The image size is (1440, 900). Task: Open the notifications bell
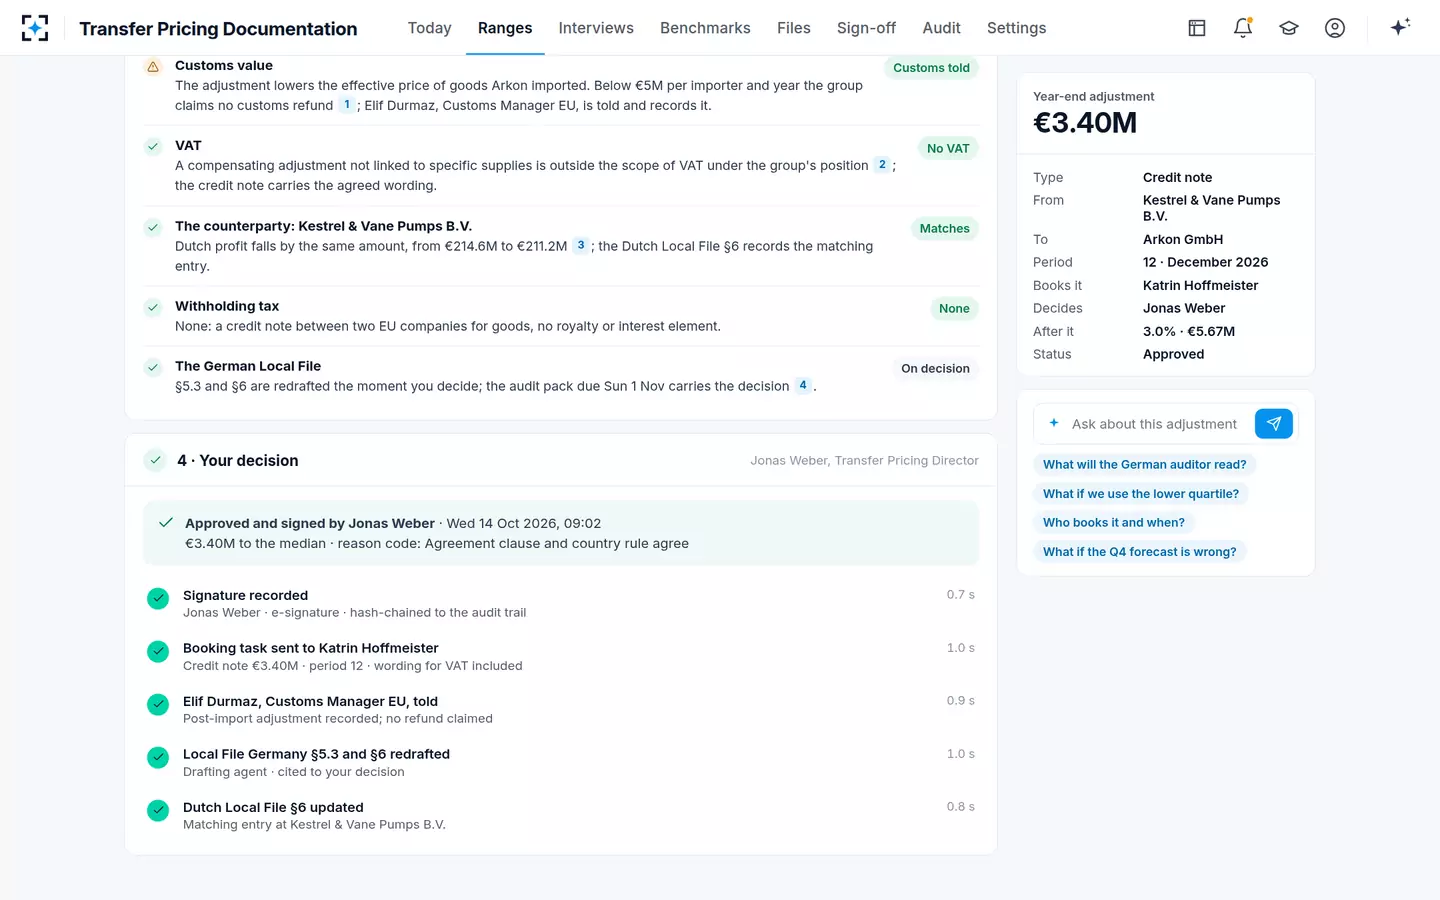1243,28
